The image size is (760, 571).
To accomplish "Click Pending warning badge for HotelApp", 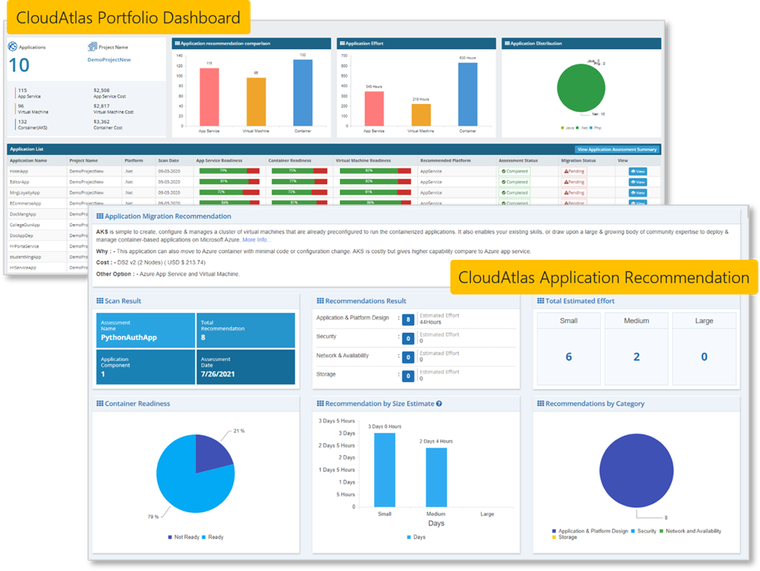I will point(574,171).
